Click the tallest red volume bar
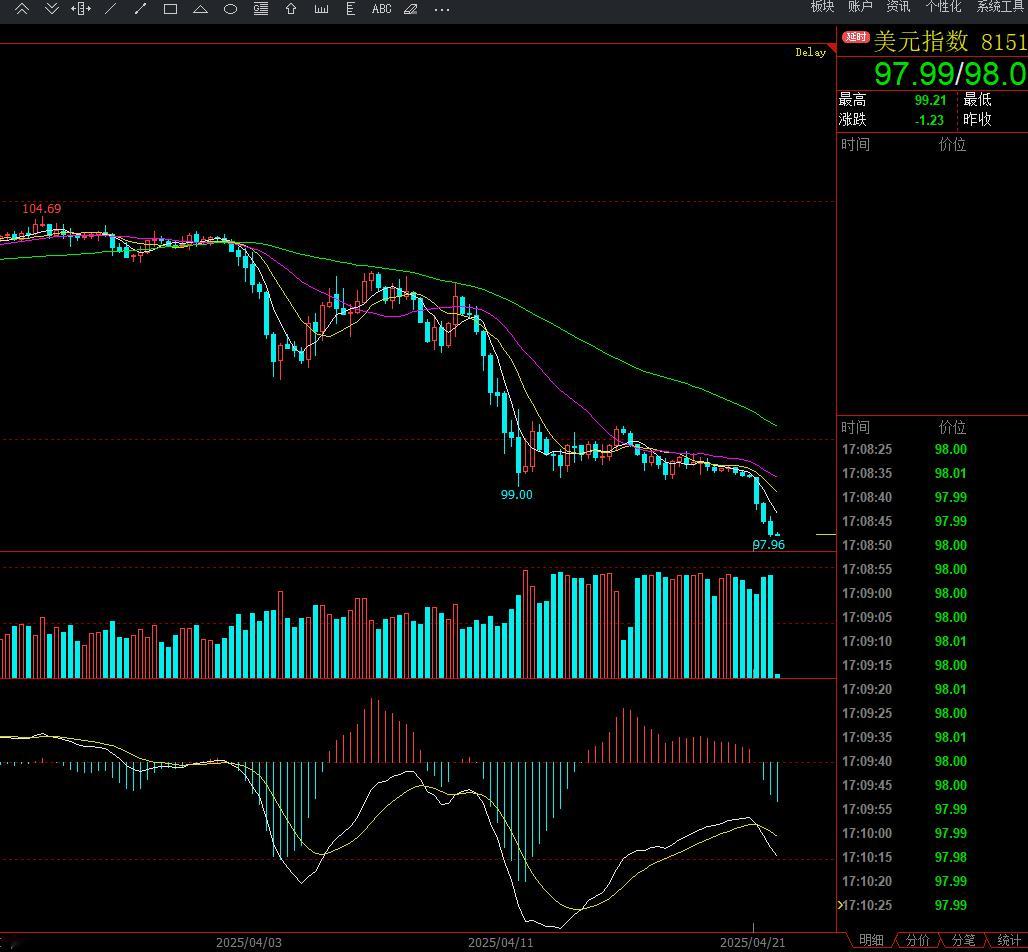 [x=525, y=624]
